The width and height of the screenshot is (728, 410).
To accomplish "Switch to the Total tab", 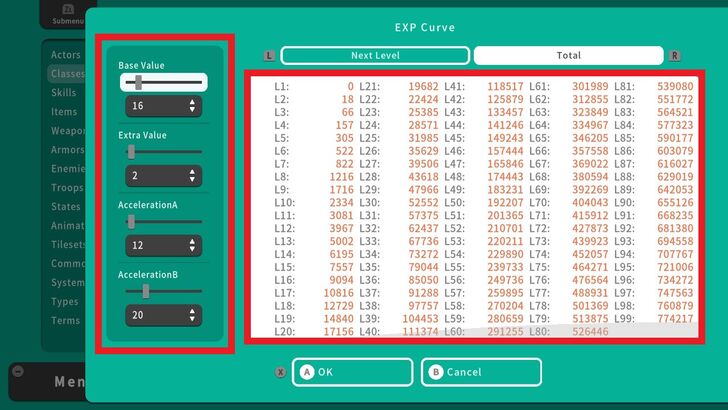I will [x=568, y=56].
